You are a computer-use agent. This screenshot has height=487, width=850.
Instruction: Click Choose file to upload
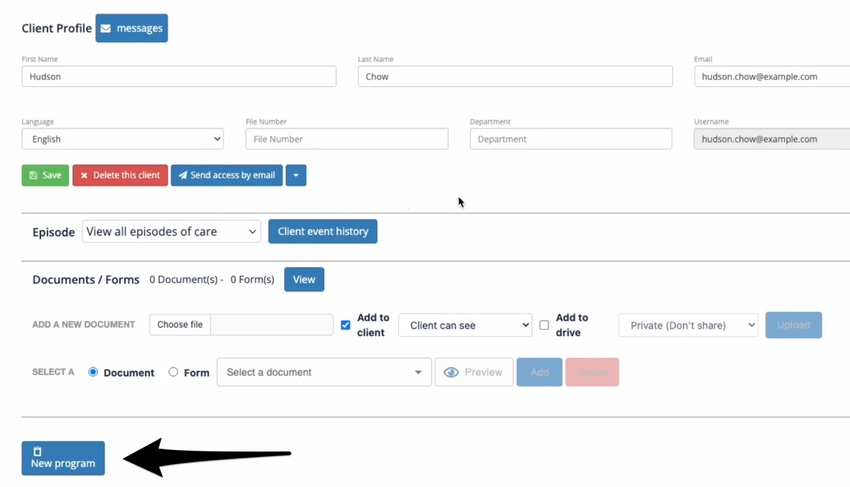[180, 325]
